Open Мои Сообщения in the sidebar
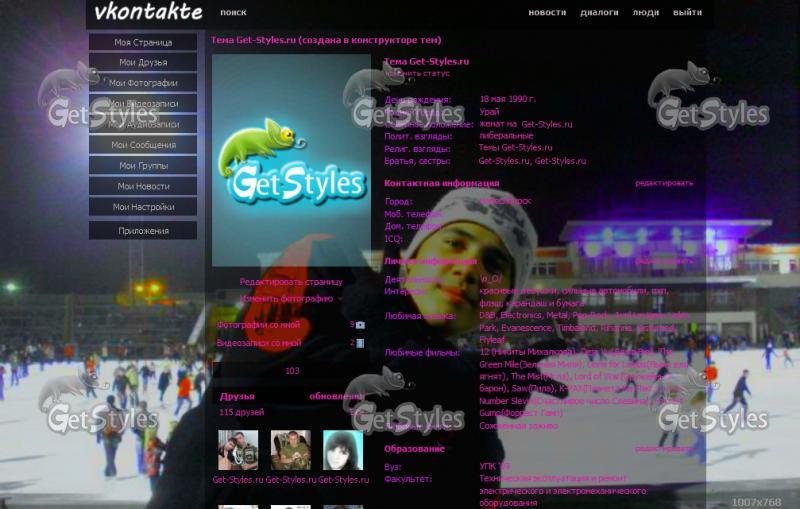This screenshot has height=509, width=800. (x=143, y=145)
